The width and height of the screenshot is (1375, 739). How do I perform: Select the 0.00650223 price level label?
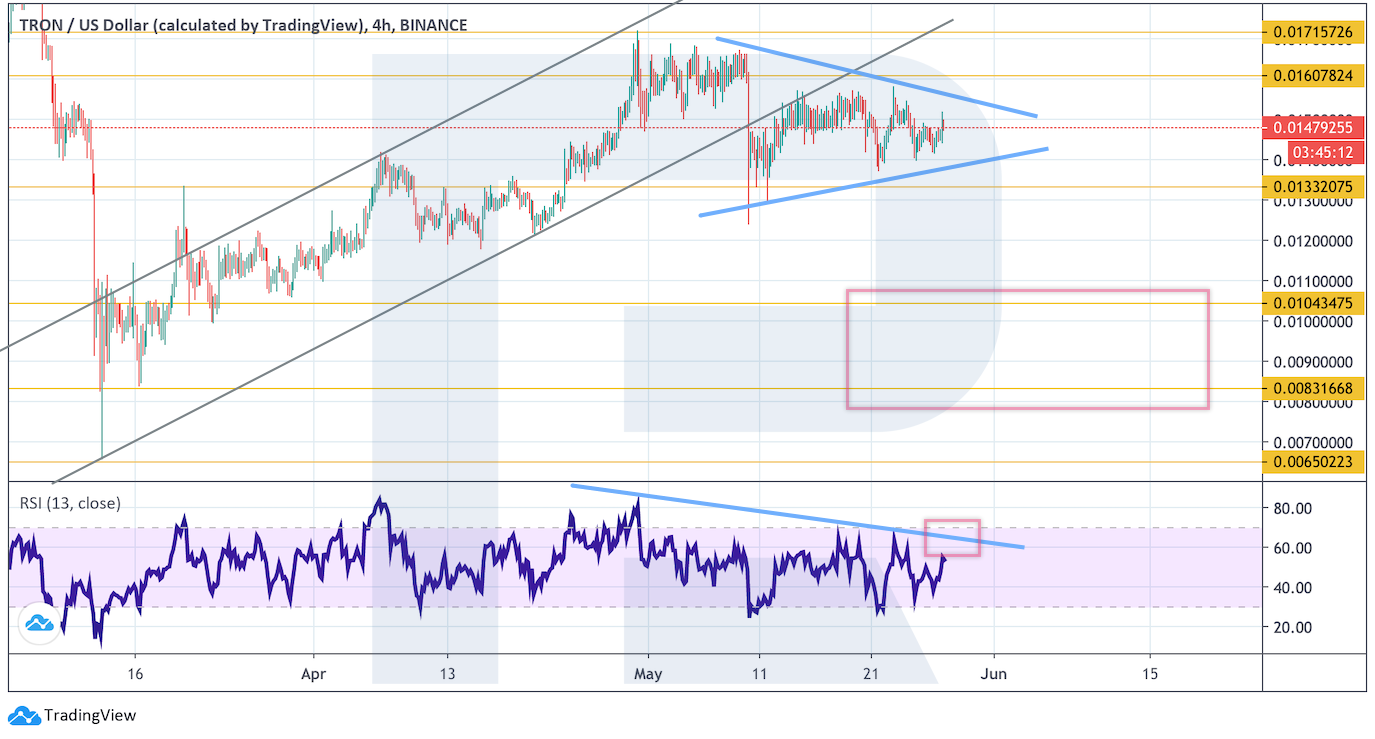(1312, 461)
